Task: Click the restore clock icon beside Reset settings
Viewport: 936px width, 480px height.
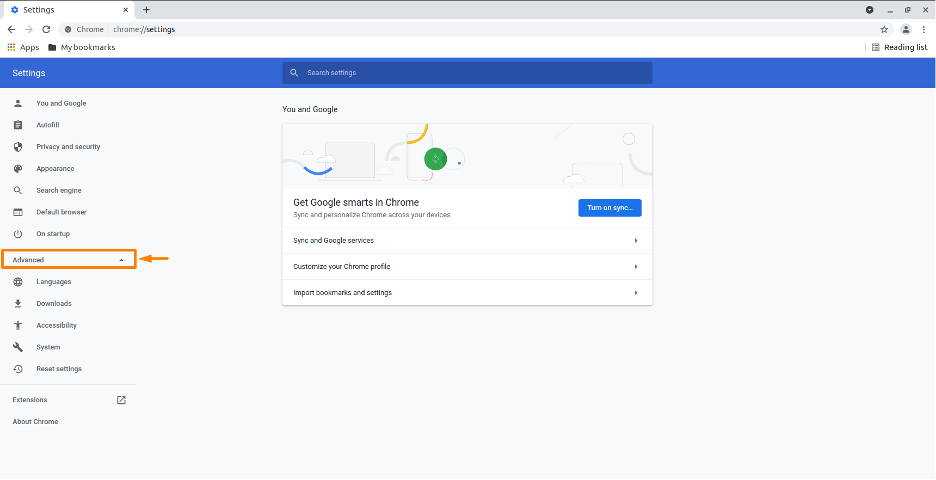Action: pyautogui.click(x=18, y=369)
